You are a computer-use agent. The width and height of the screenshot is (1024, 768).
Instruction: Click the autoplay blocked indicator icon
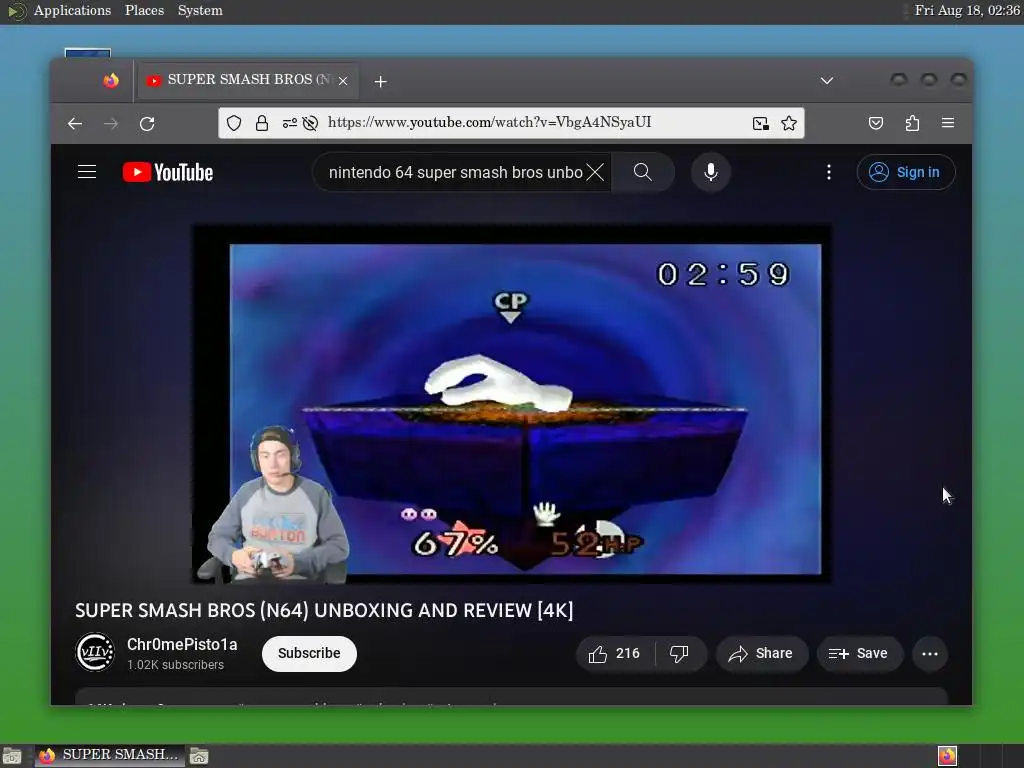[x=310, y=123]
